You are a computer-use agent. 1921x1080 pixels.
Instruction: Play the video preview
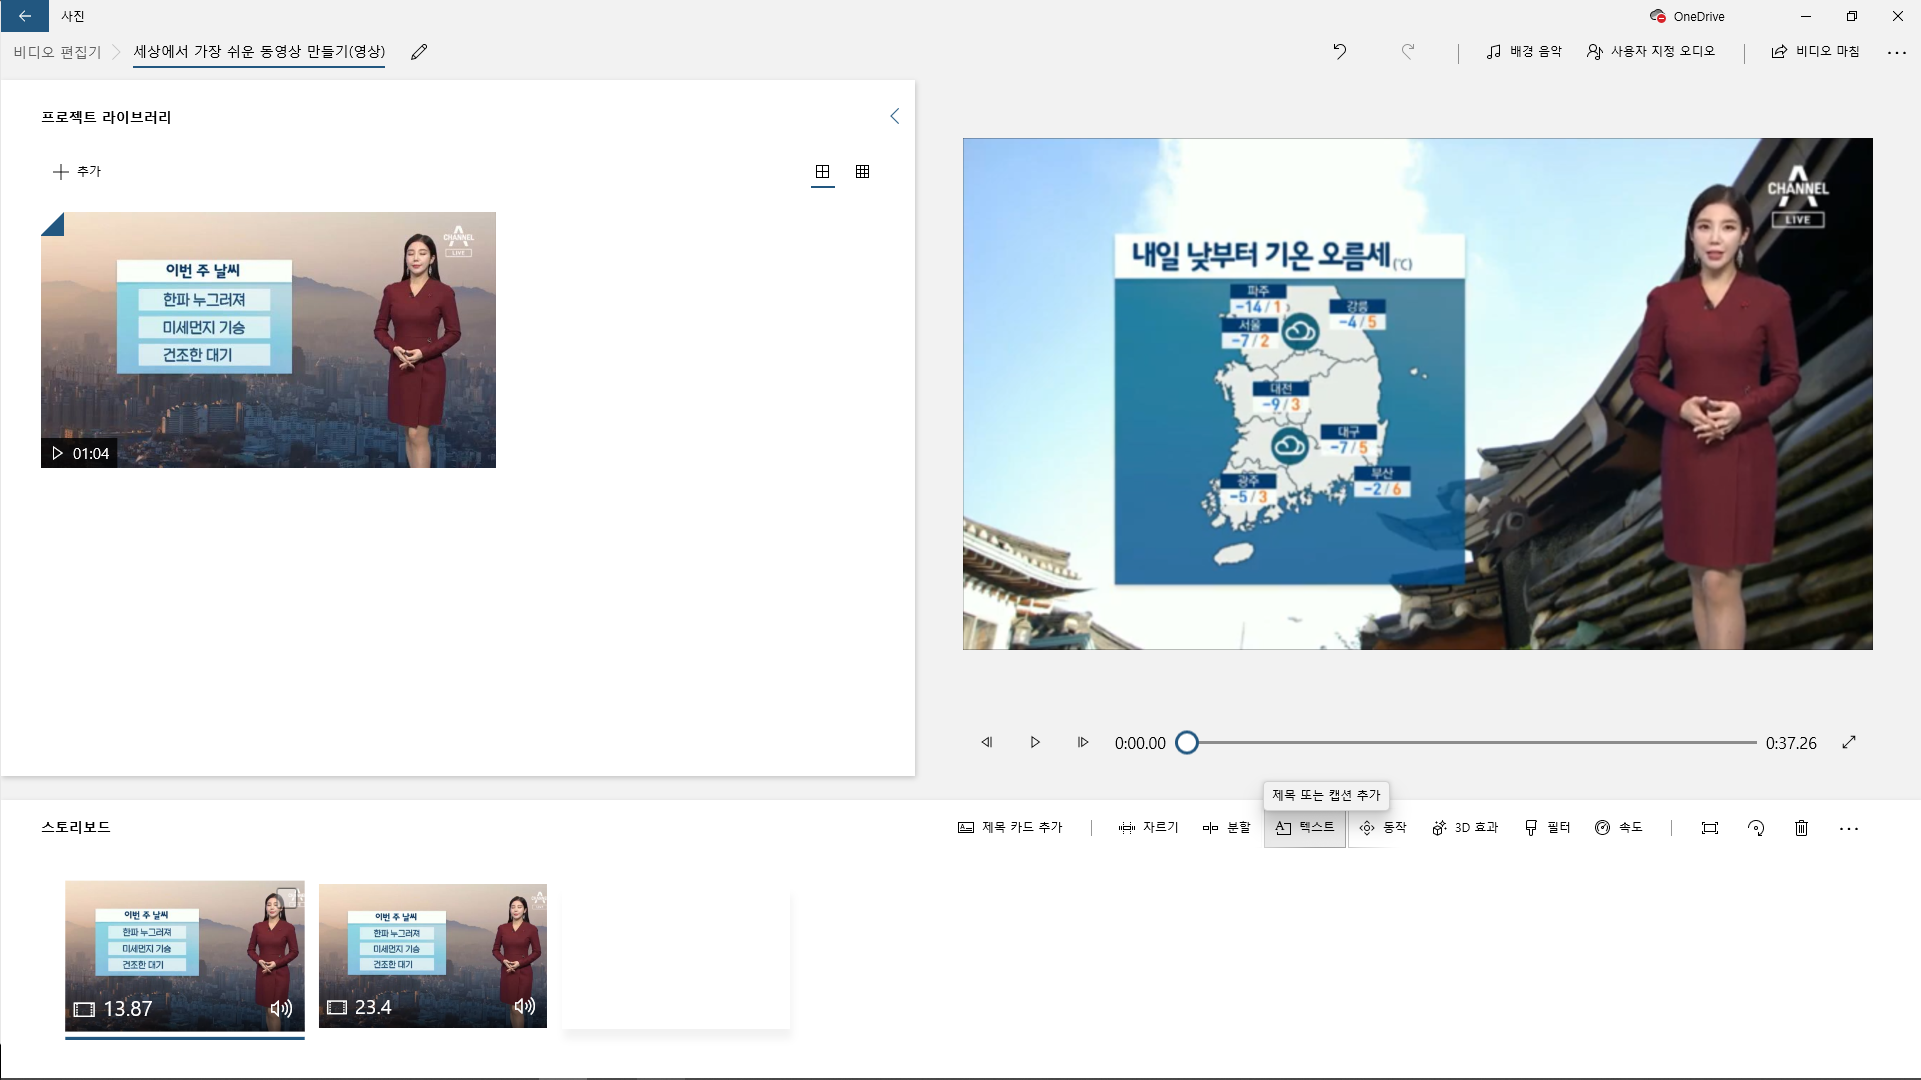click(x=1035, y=742)
